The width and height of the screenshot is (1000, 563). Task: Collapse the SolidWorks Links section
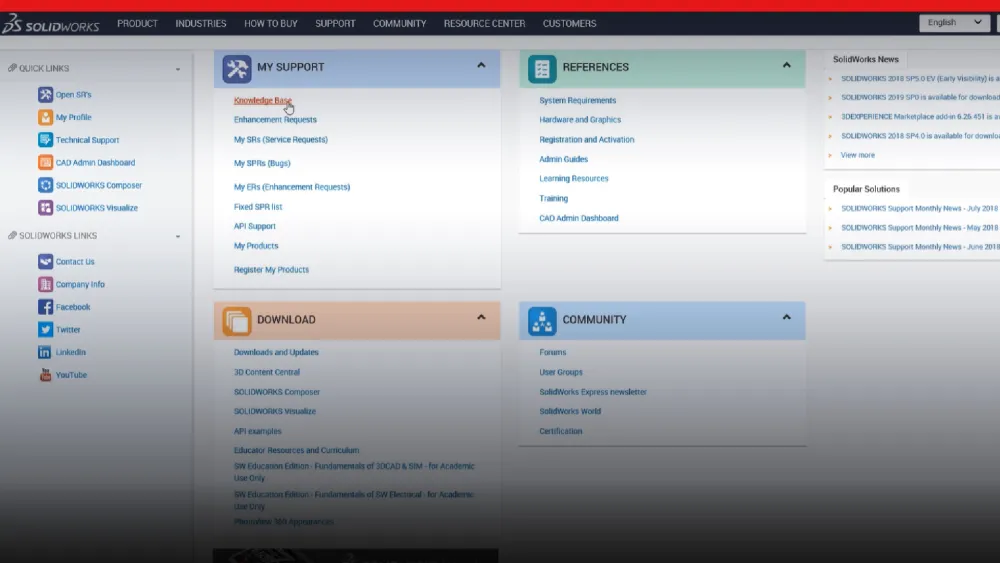(x=178, y=237)
